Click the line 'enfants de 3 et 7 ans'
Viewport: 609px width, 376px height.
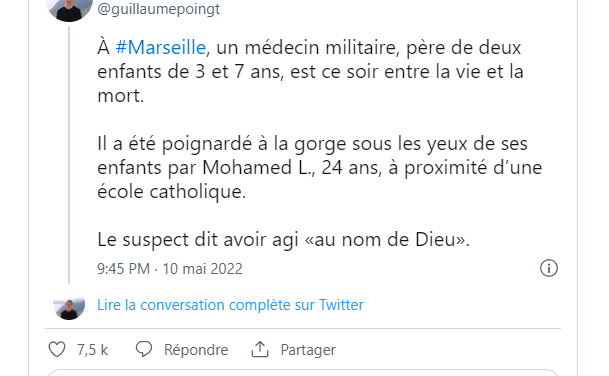[x=190, y=71]
